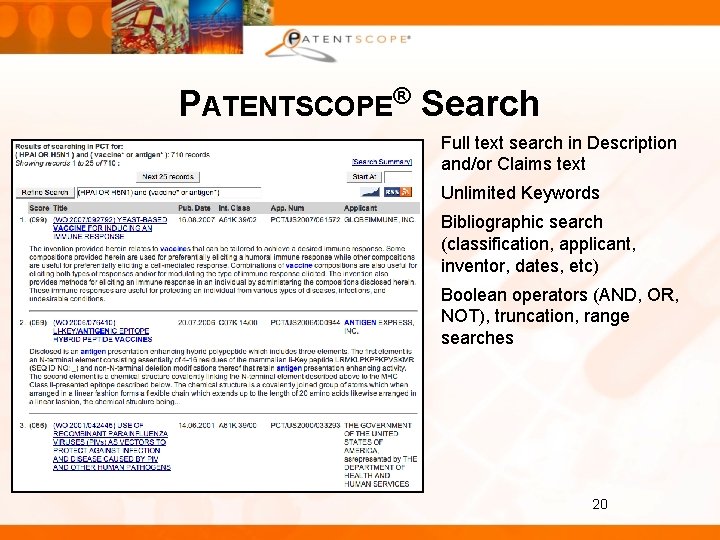Viewport: 720px width, 540px height.
Task: Click the Next 25 records button
Action: tap(168, 177)
